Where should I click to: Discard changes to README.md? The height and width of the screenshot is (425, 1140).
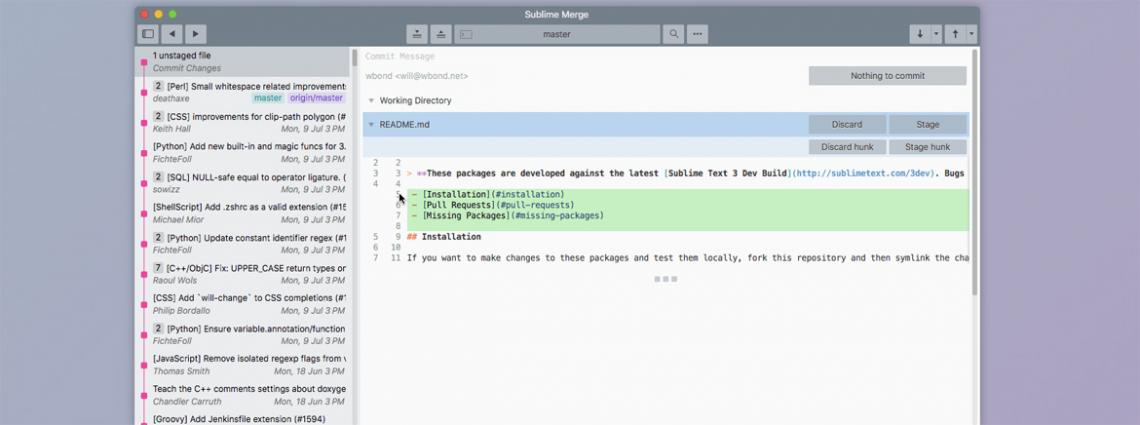(x=847, y=124)
